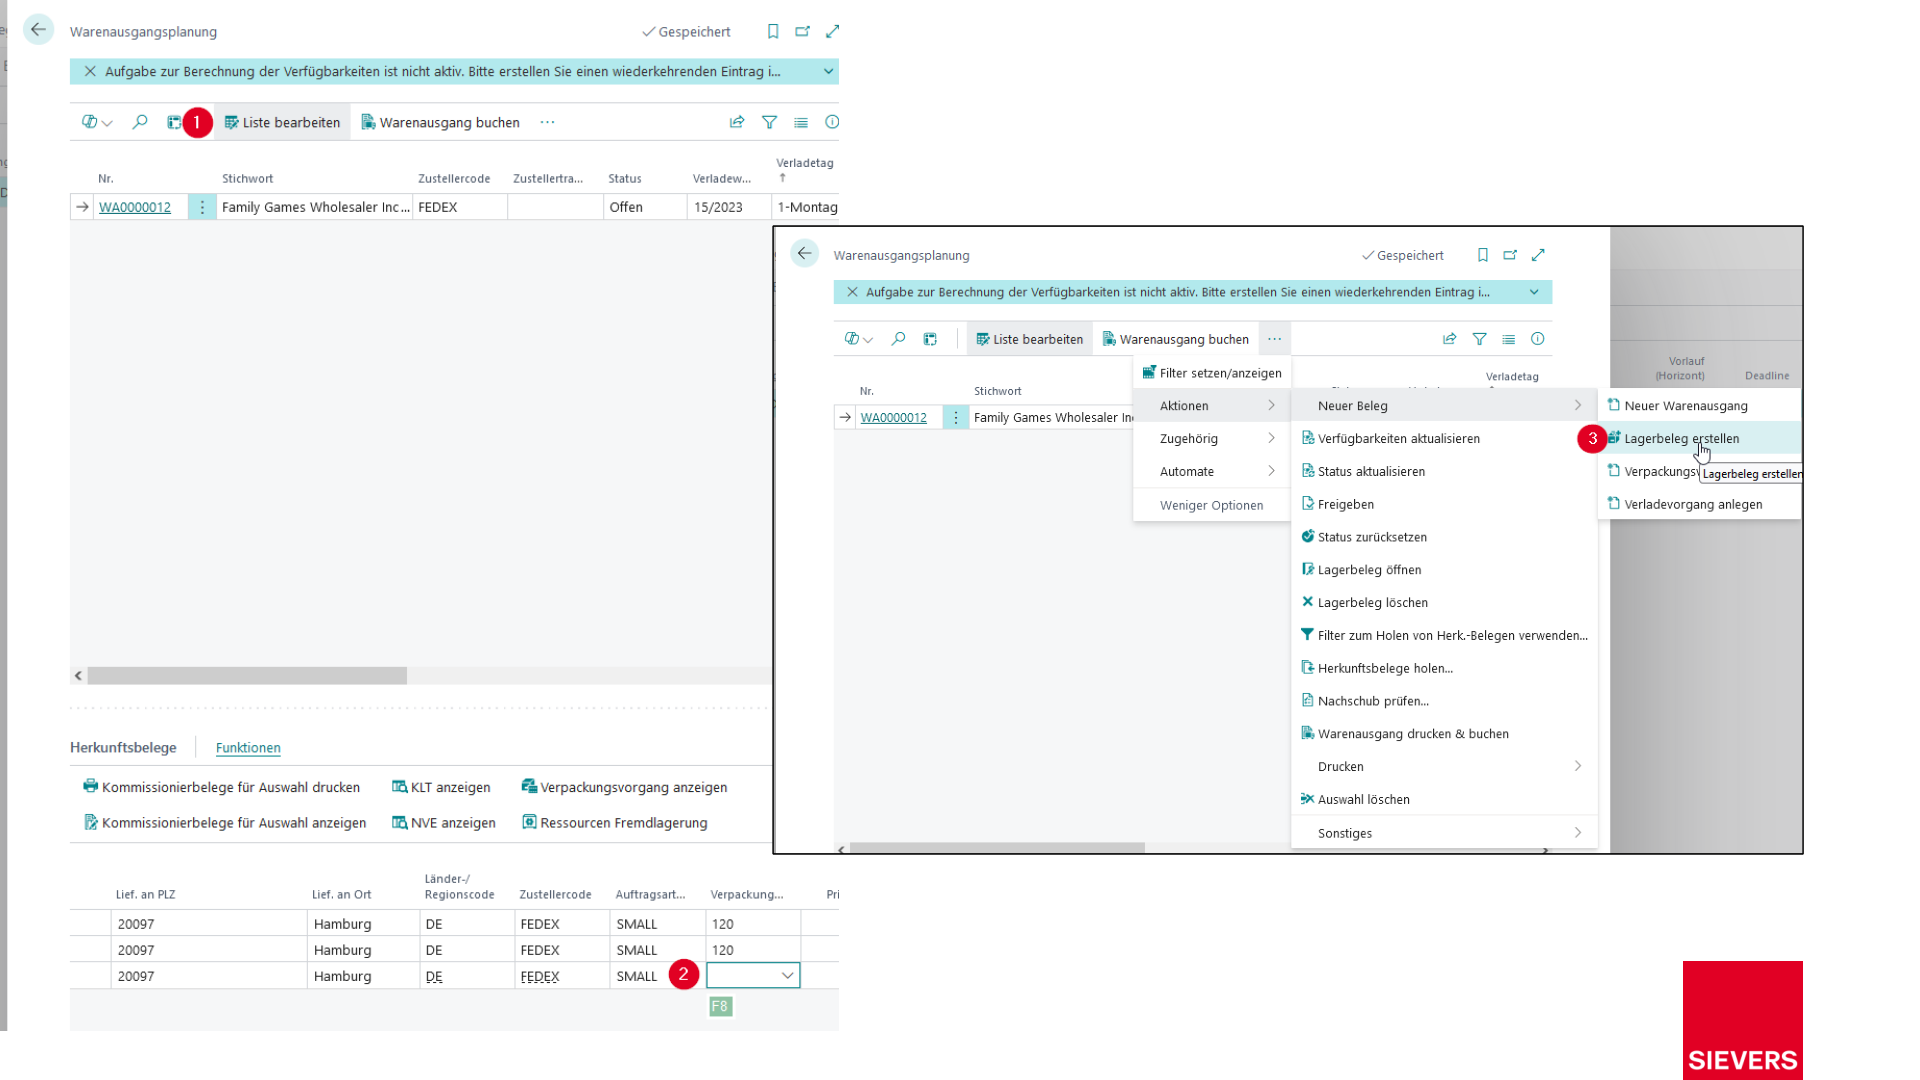Click Ressourcen Fremdlagerung

[x=614, y=823]
